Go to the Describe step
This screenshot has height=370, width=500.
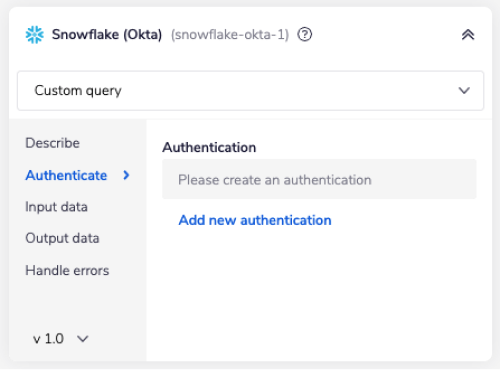click(53, 143)
